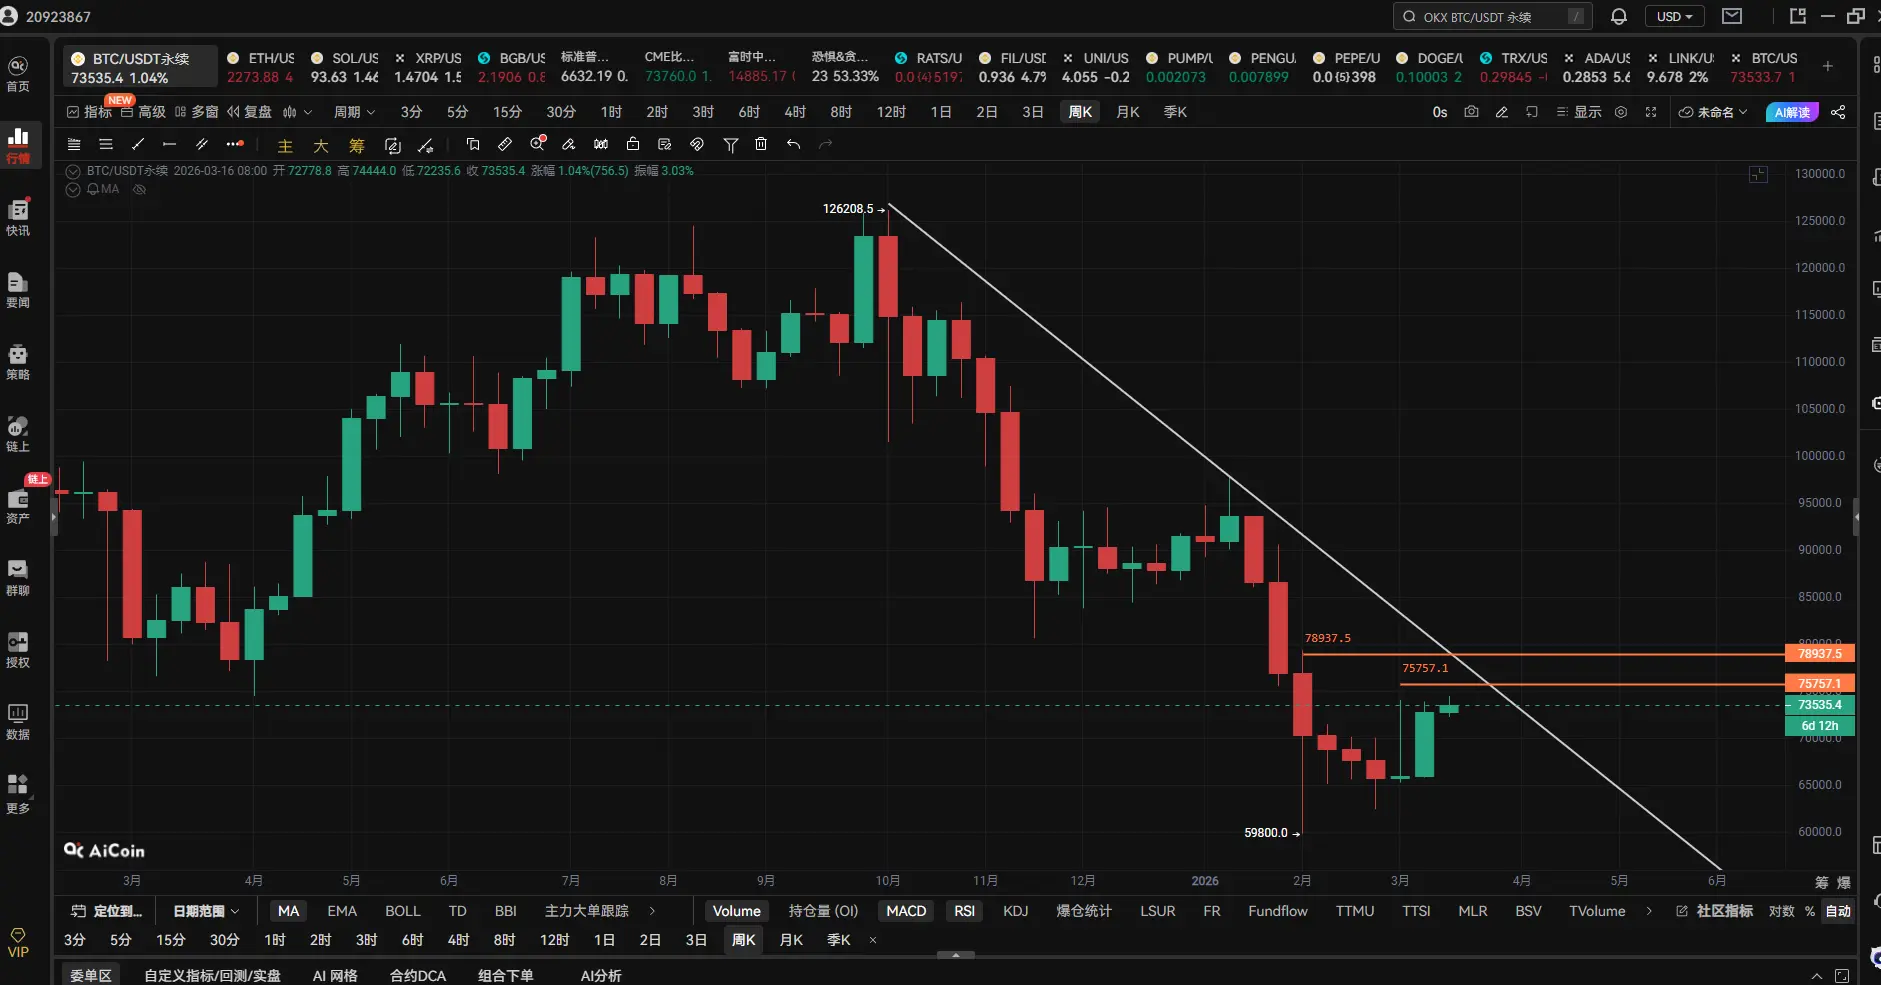This screenshot has width=1881, height=985.
Task: Add a new ticker tab with plus
Action: click(x=1828, y=66)
